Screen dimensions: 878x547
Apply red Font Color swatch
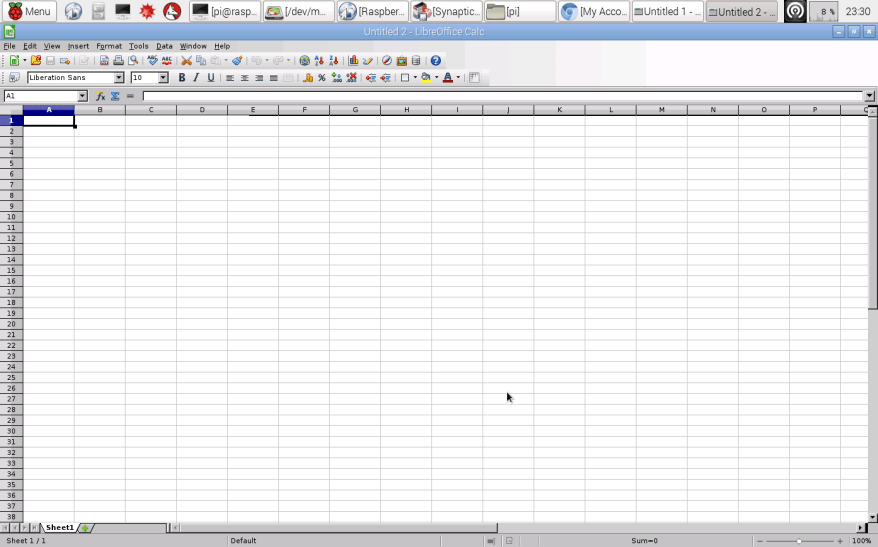click(448, 78)
